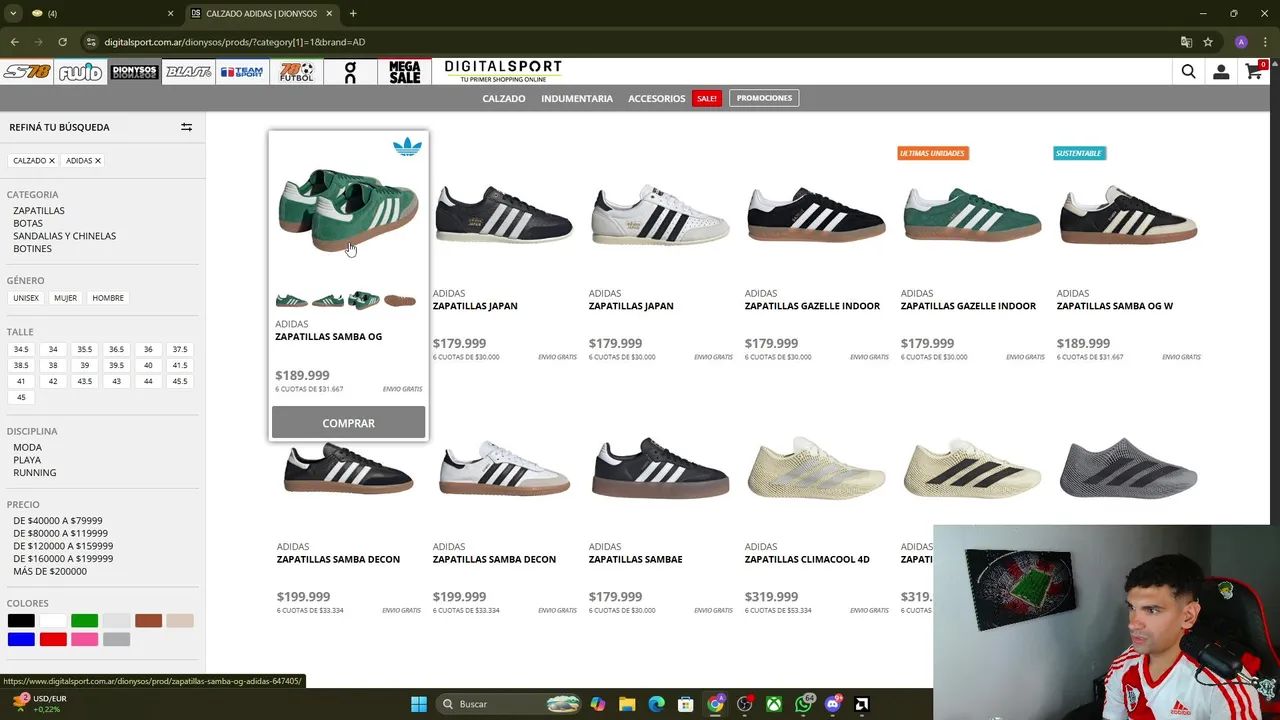Toggle the MUJER gender filter
Screen dimensions: 1280x720
(x=66, y=298)
